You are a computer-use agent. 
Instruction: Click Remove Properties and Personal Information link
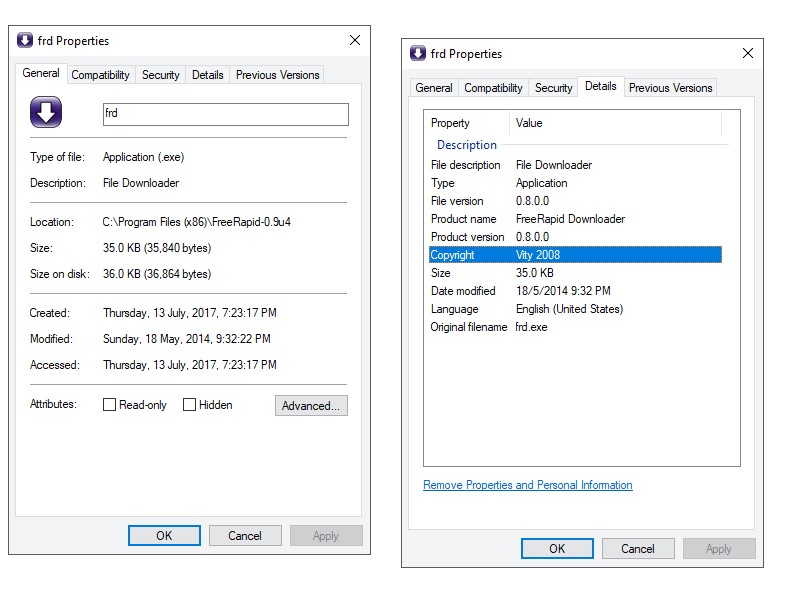click(527, 485)
